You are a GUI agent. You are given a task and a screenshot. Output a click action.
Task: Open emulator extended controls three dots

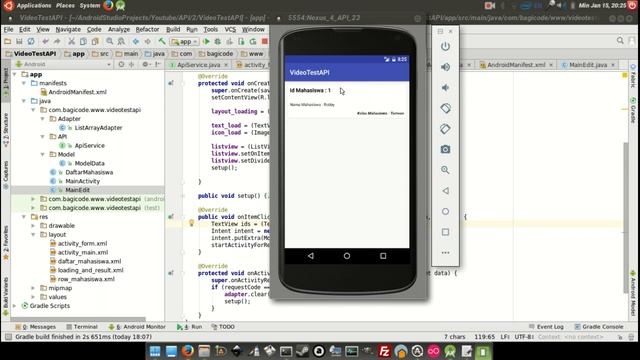(x=445, y=253)
